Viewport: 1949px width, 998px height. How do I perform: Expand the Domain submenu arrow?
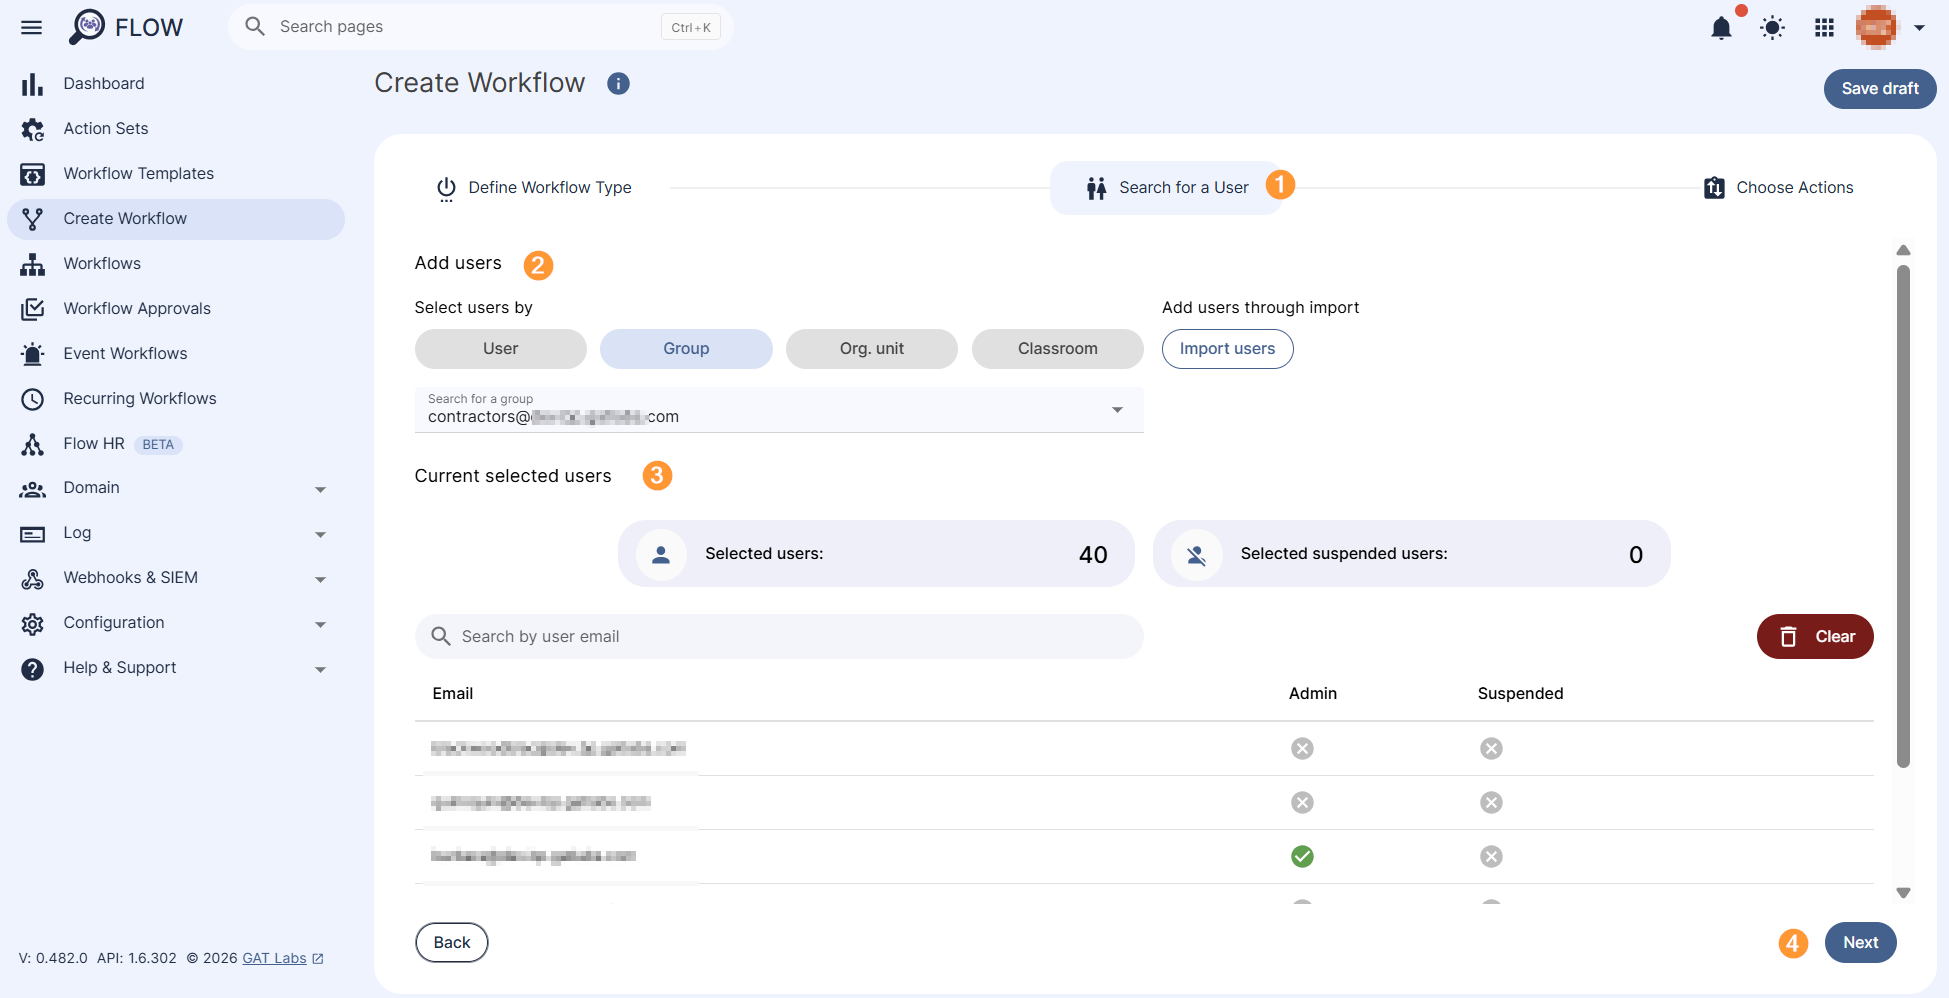(x=320, y=490)
